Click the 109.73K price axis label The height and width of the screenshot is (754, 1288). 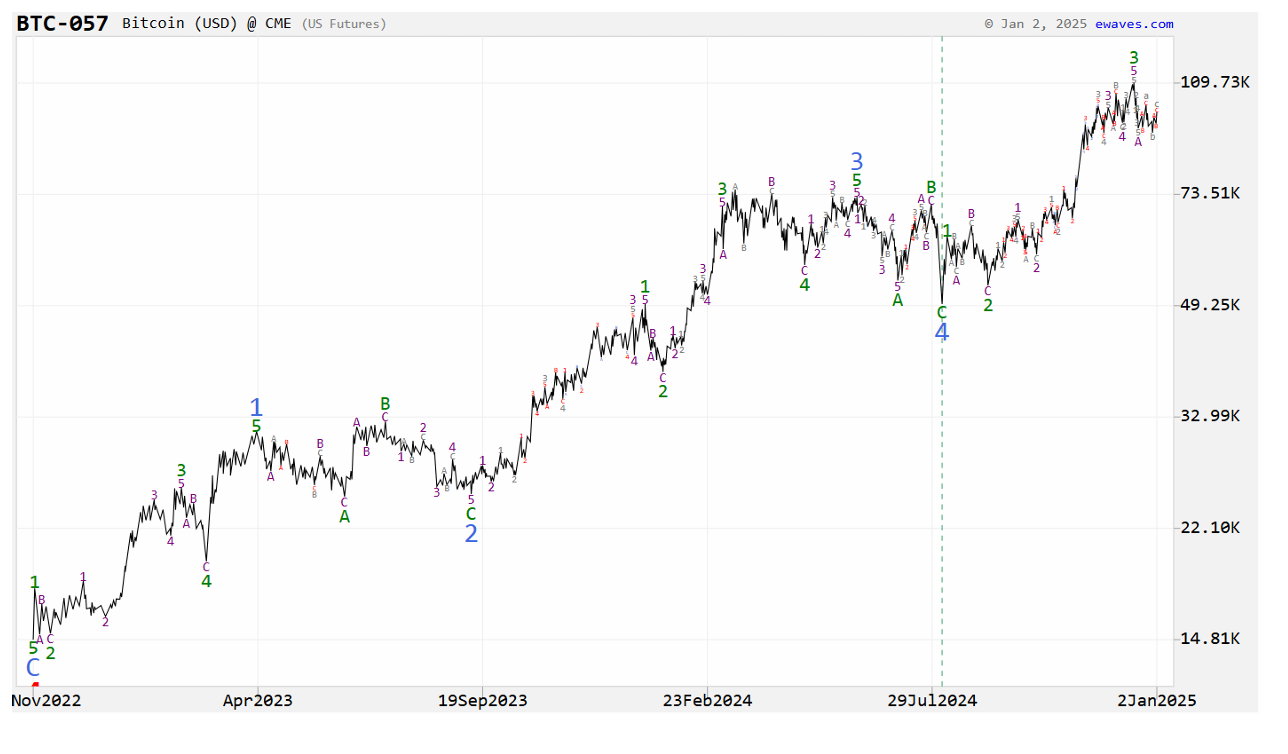(x=1215, y=82)
